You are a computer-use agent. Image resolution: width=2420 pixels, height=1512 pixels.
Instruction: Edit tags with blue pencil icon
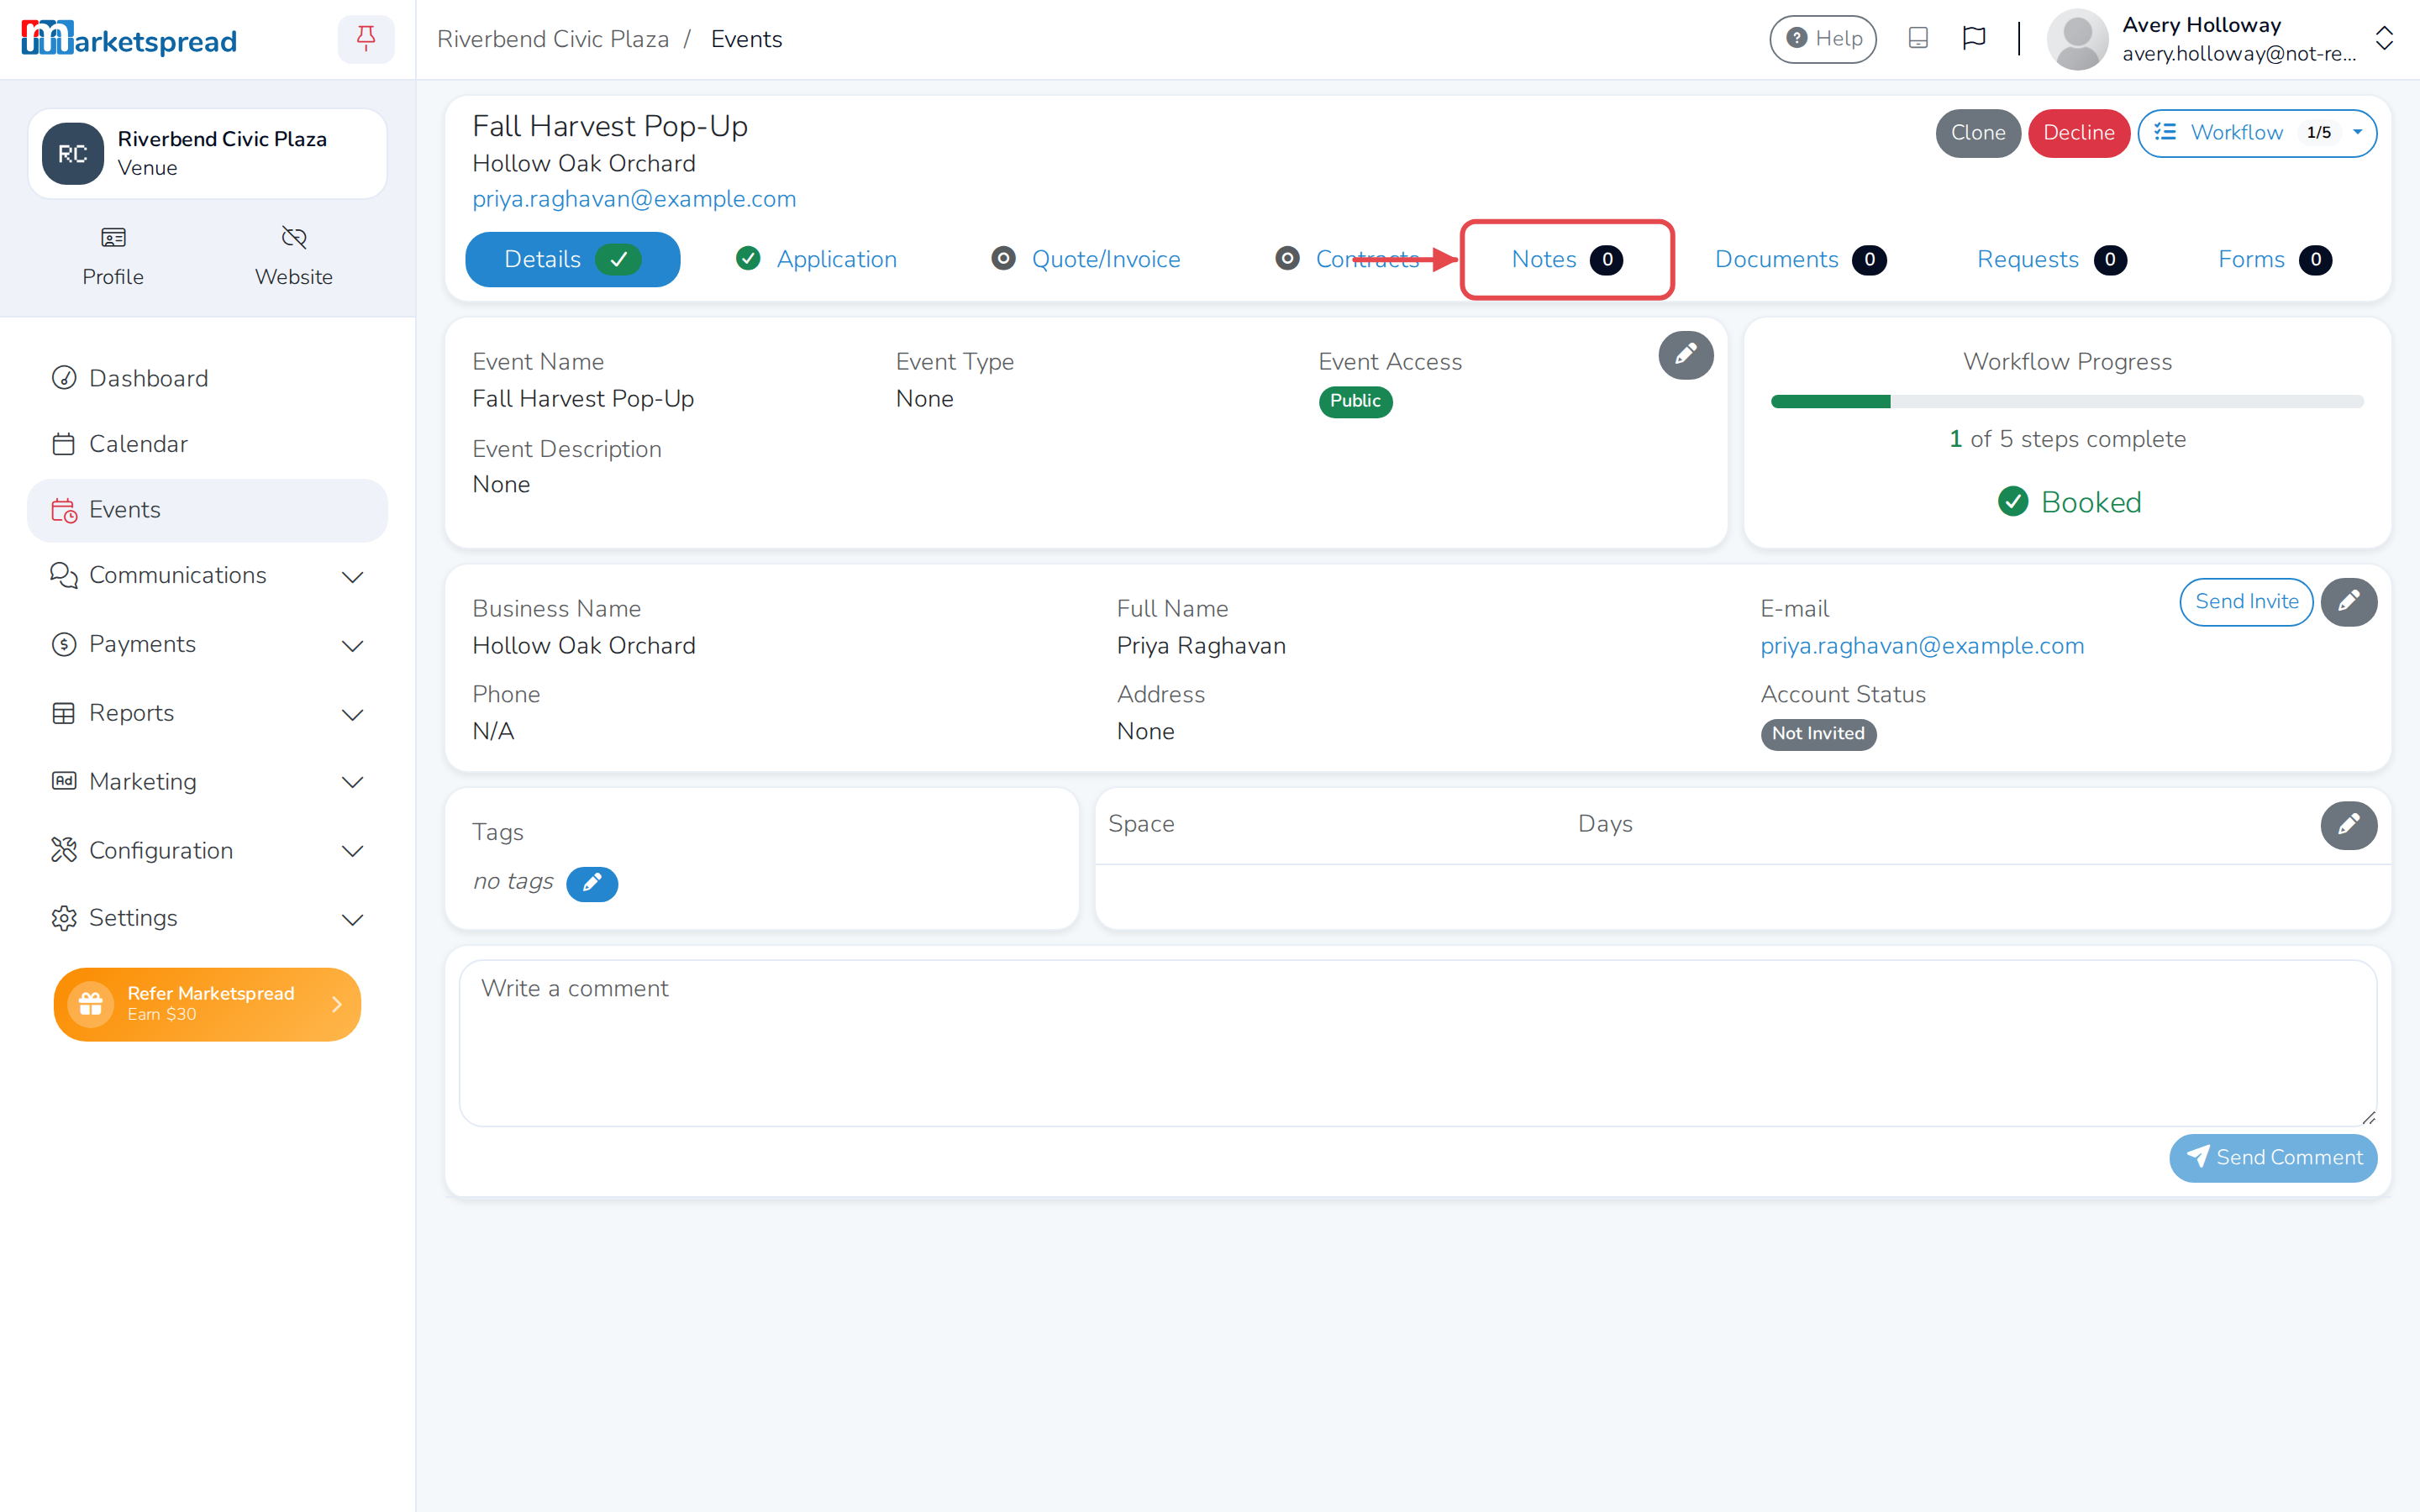[x=592, y=884]
